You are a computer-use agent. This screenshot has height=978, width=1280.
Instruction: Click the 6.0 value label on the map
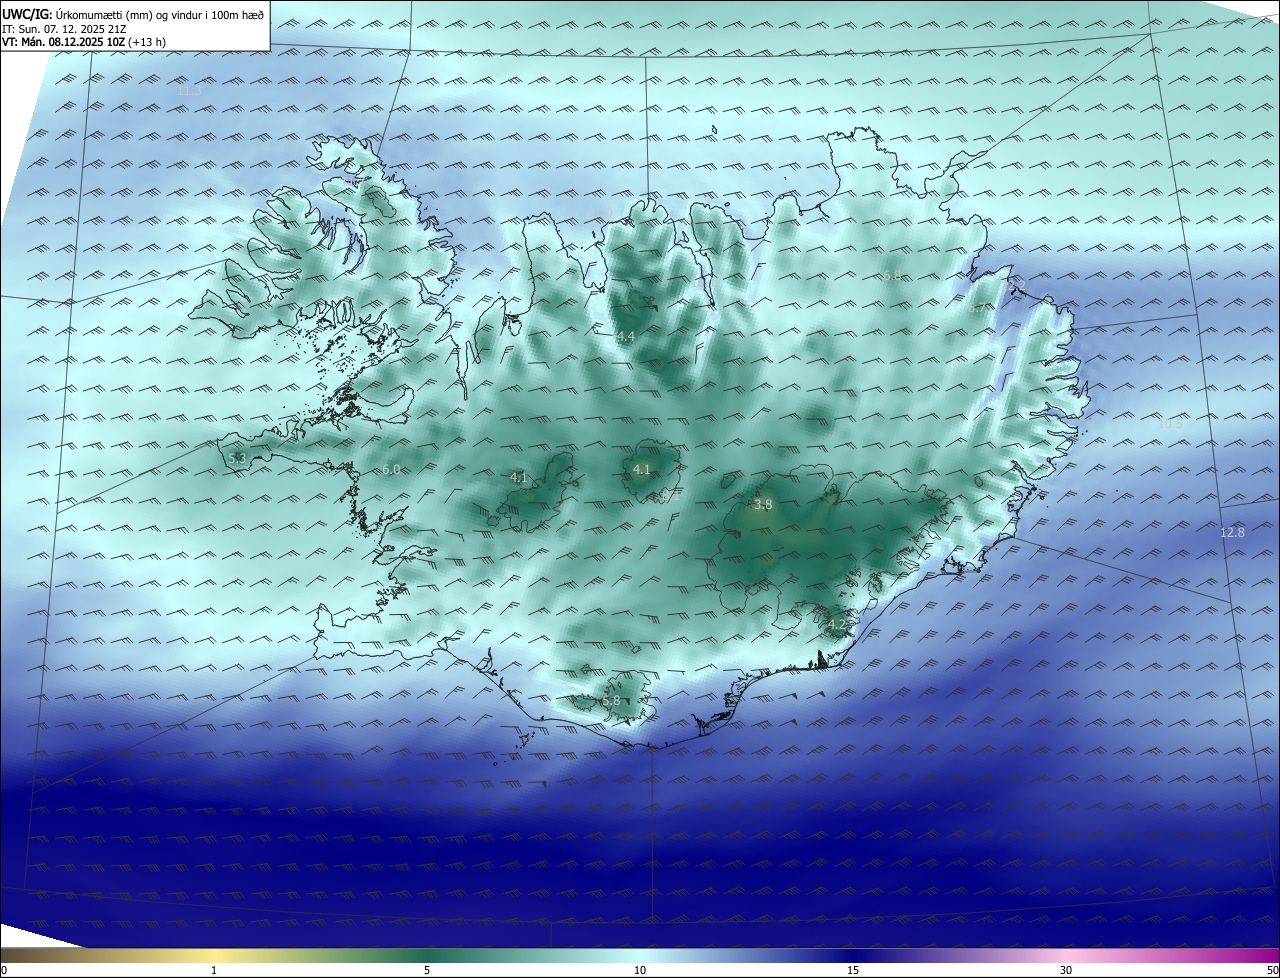(x=391, y=469)
